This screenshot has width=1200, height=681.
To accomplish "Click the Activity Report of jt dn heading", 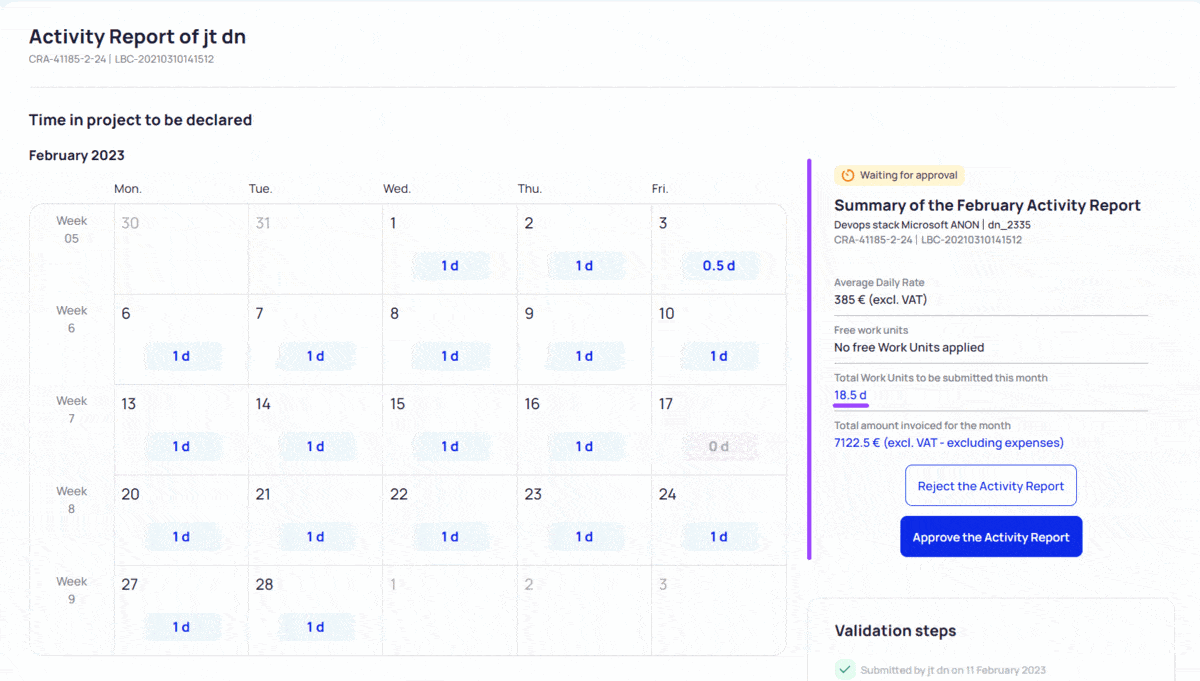I will 137,37.
